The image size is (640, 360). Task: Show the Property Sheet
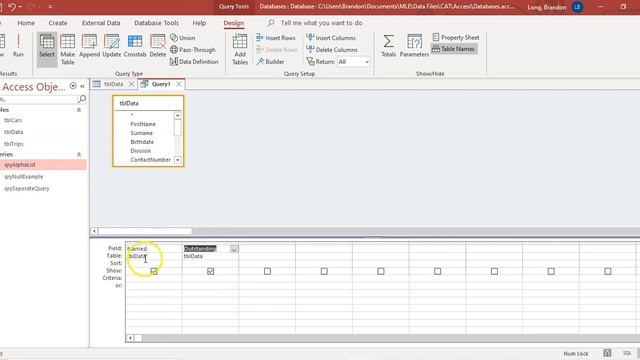pyautogui.click(x=456, y=38)
